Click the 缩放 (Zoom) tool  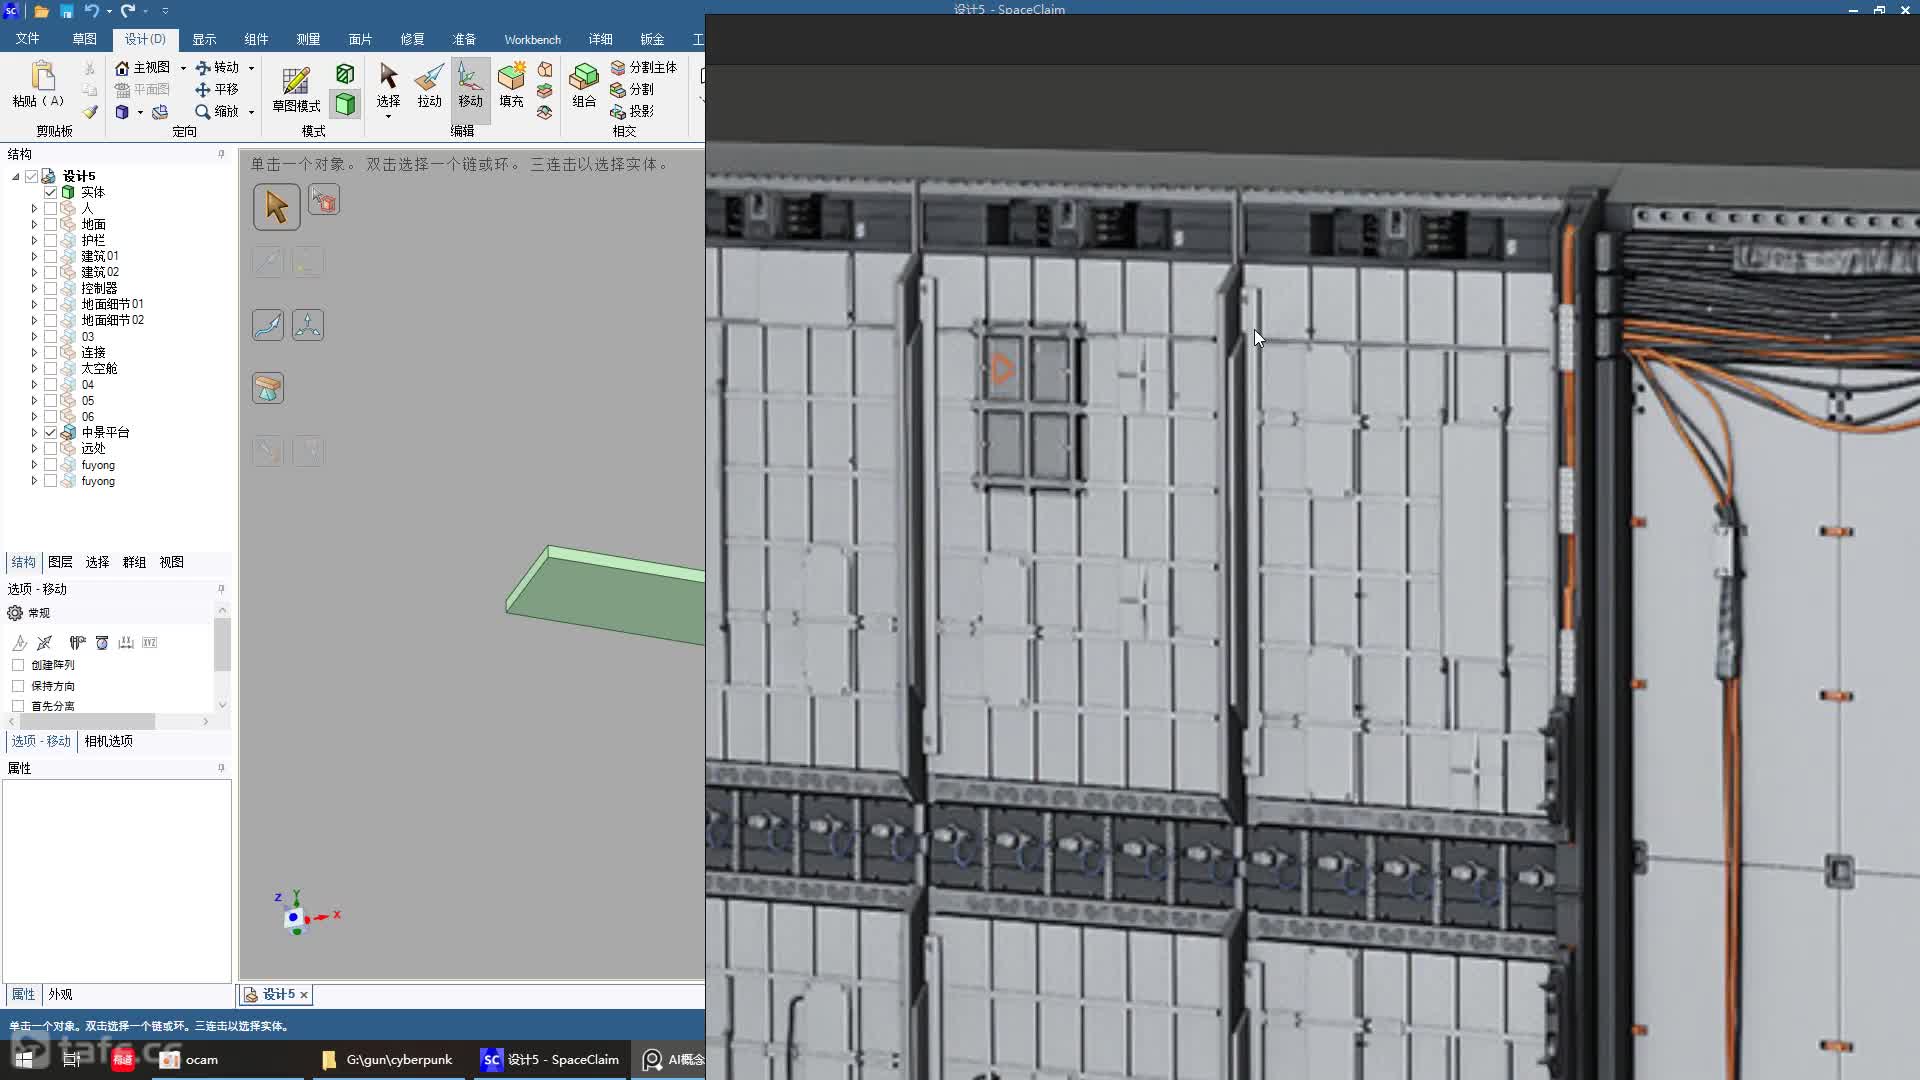coord(217,111)
